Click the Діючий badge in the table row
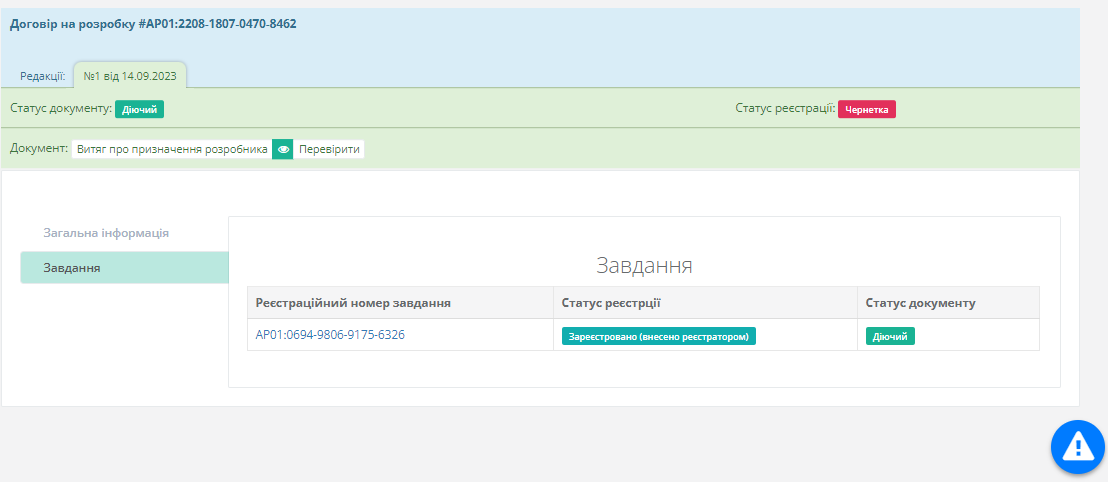 [x=890, y=337]
